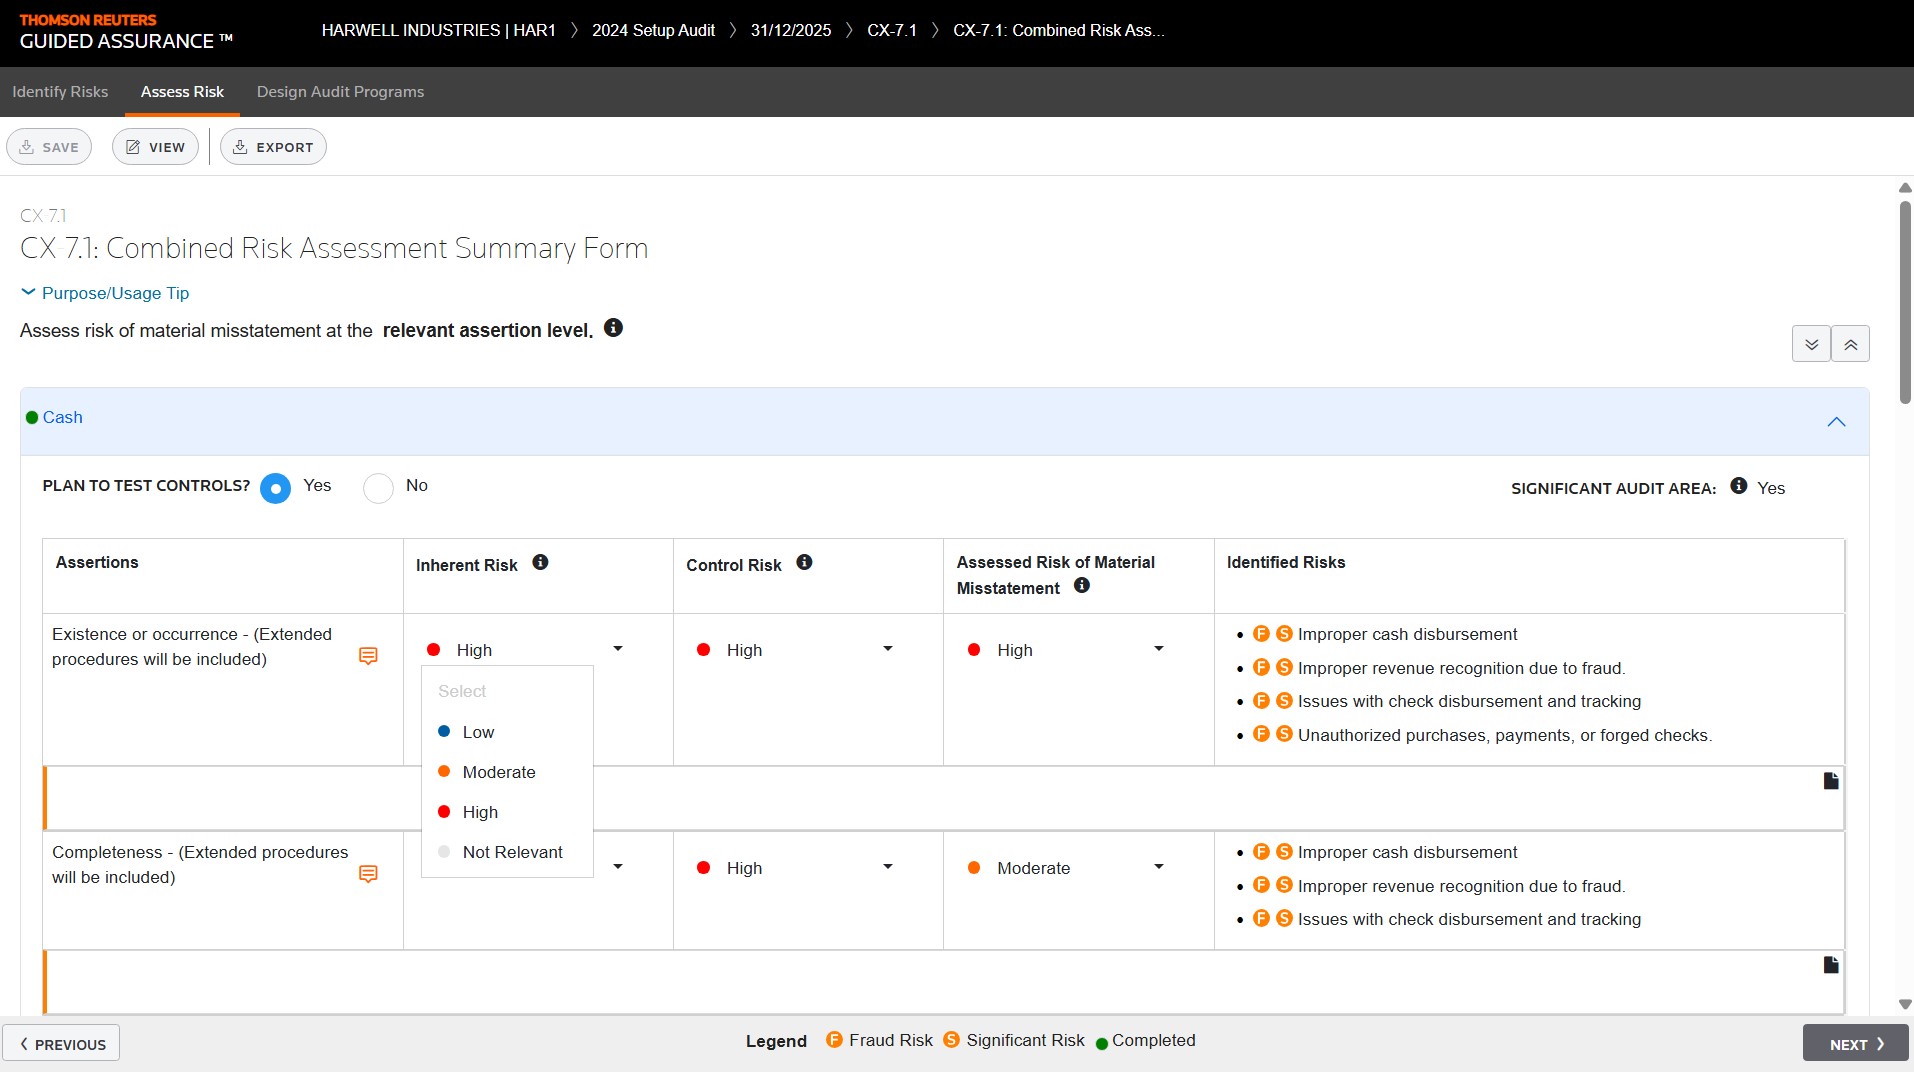The image size is (1914, 1072).
Task: Click the Export button
Action: pyautogui.click(x=273, y=147)
